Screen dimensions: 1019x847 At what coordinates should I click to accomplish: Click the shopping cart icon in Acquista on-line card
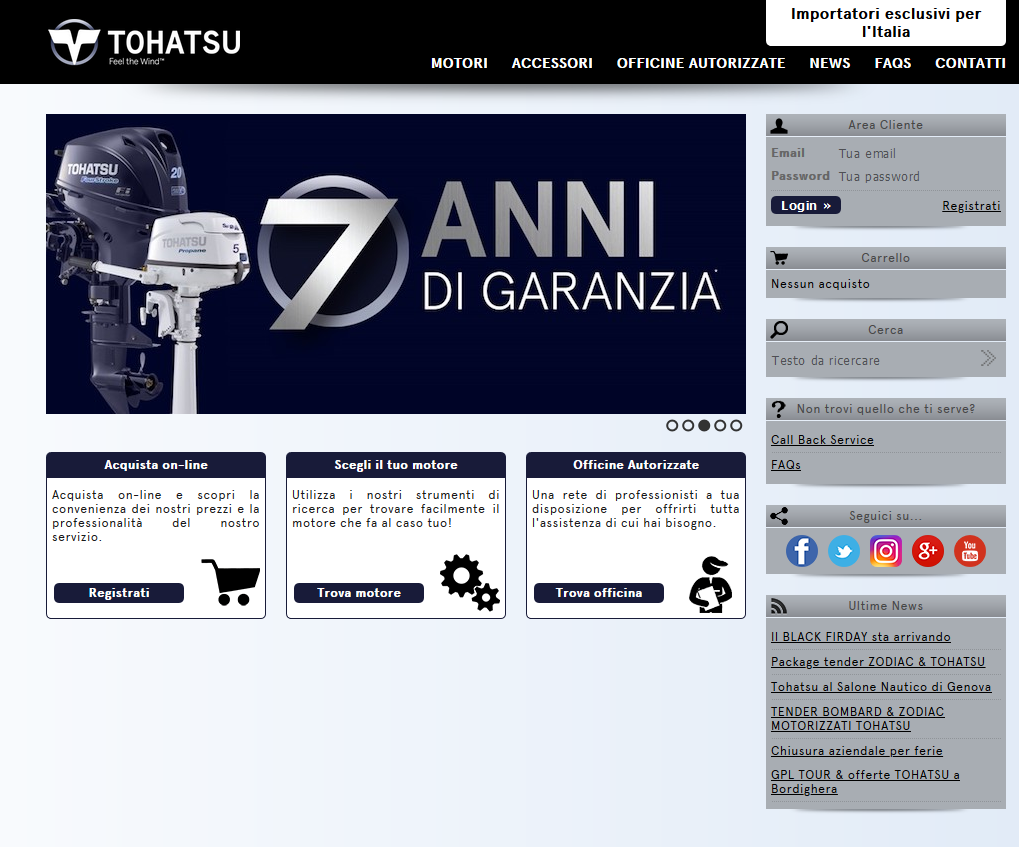coord(231,582)
